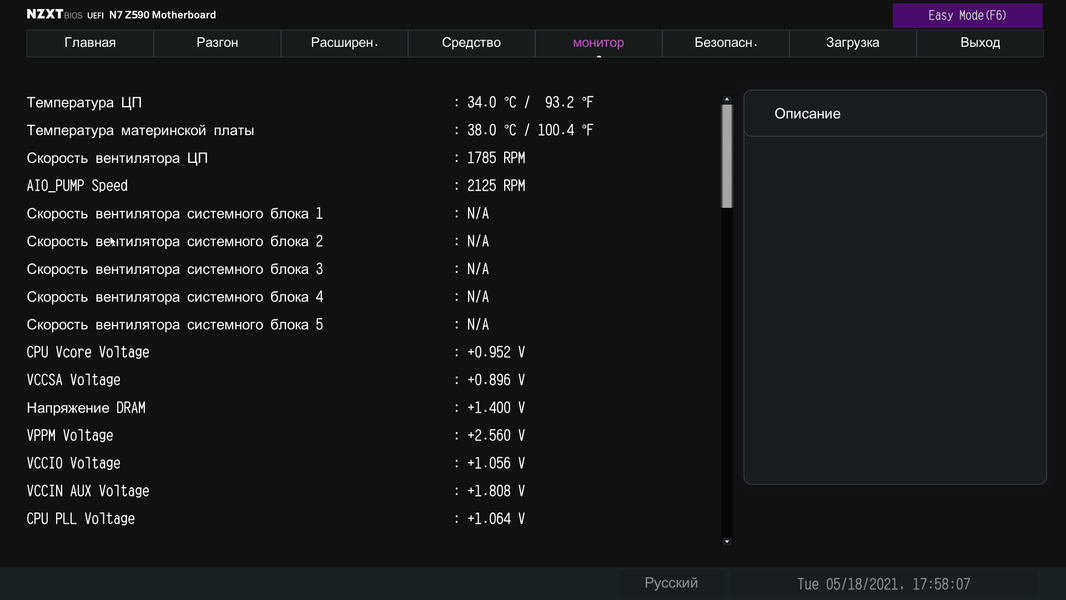This screenshot has height=600, width=1066.
Task: Click the CPU Vcore Voltage entry
Action: (x=88, y=352)
